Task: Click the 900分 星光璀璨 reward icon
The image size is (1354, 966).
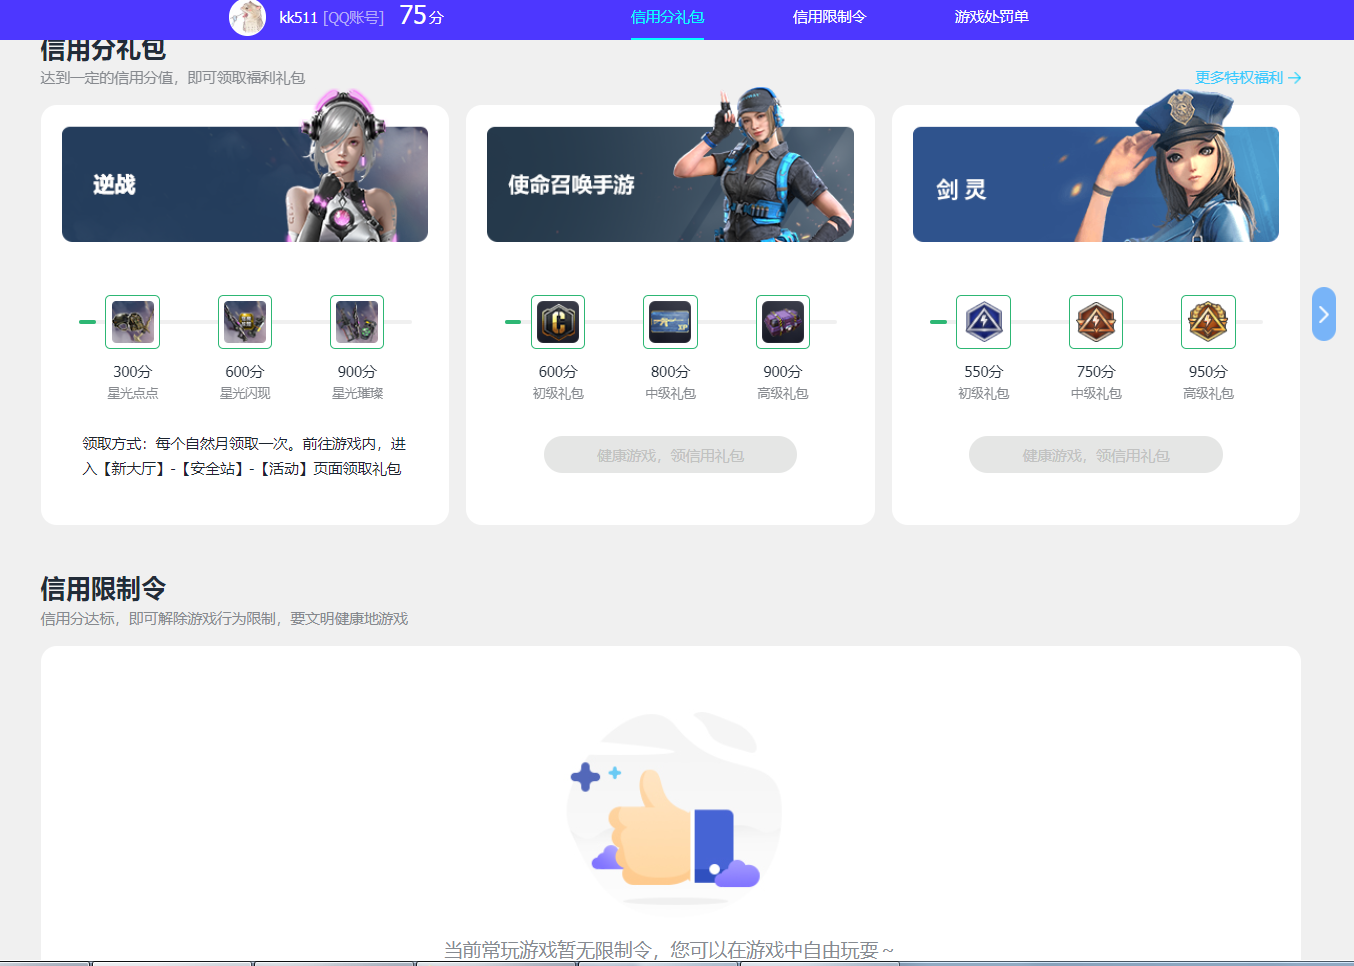Action: [x=357, y=322]
